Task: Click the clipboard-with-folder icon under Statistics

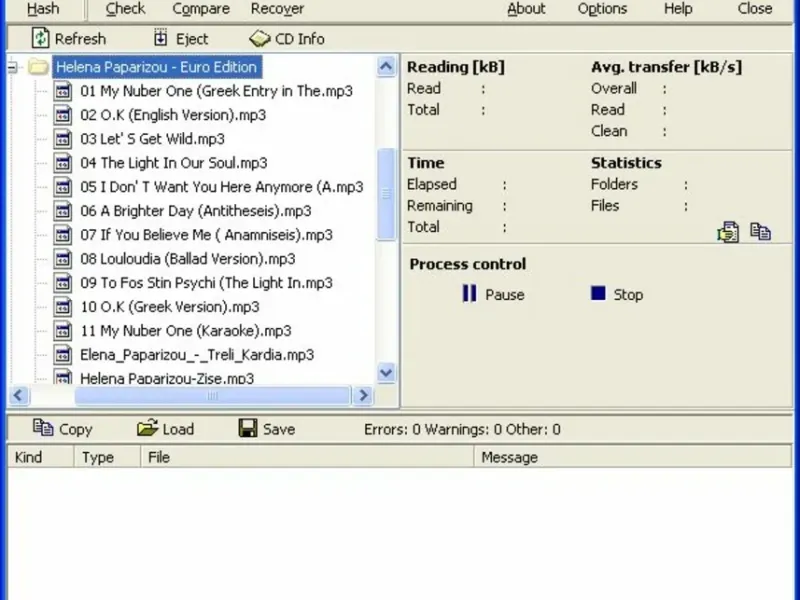Action: pyautogui.click(x=728, y=232)
